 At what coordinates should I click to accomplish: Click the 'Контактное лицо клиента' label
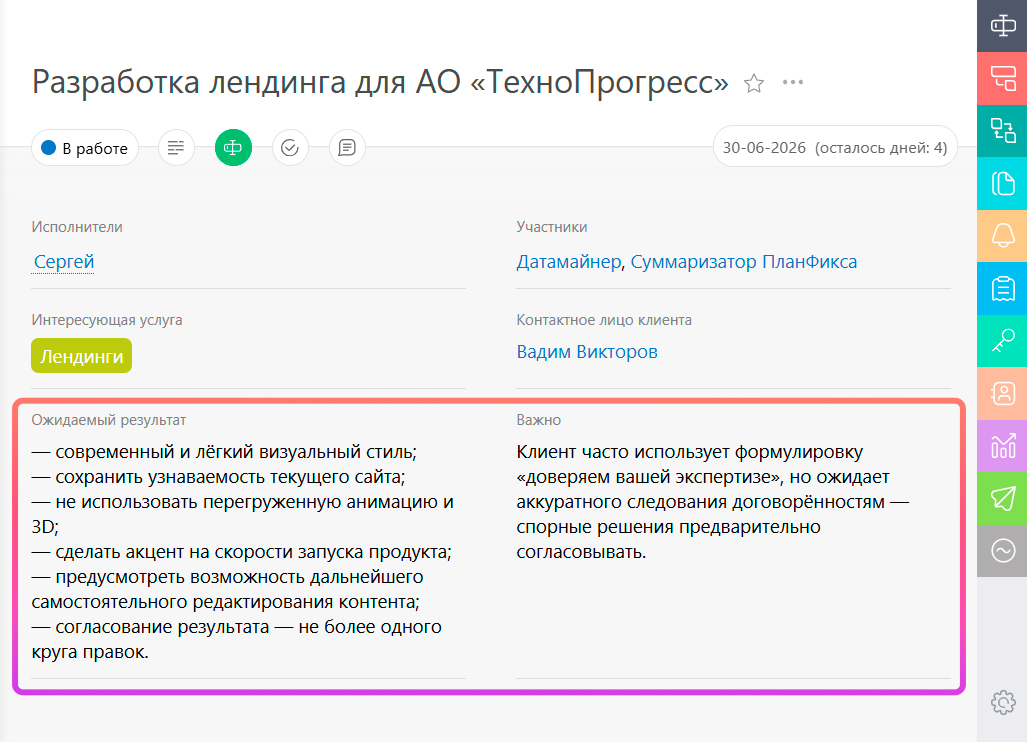click(604, 320)
